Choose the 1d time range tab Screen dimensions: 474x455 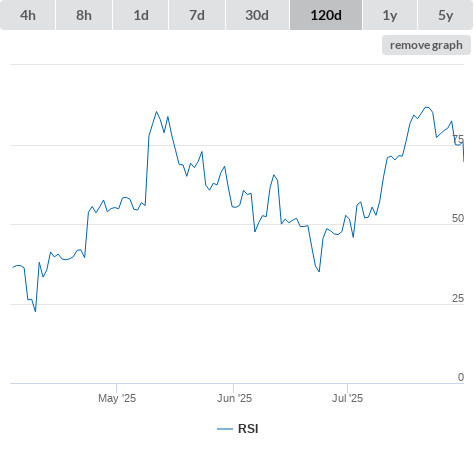tap(141, 15)
